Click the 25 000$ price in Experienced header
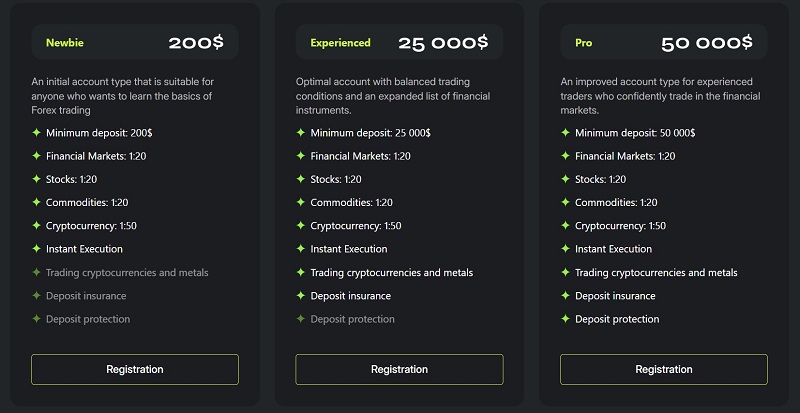800x413 pixels. pos(443,43)
